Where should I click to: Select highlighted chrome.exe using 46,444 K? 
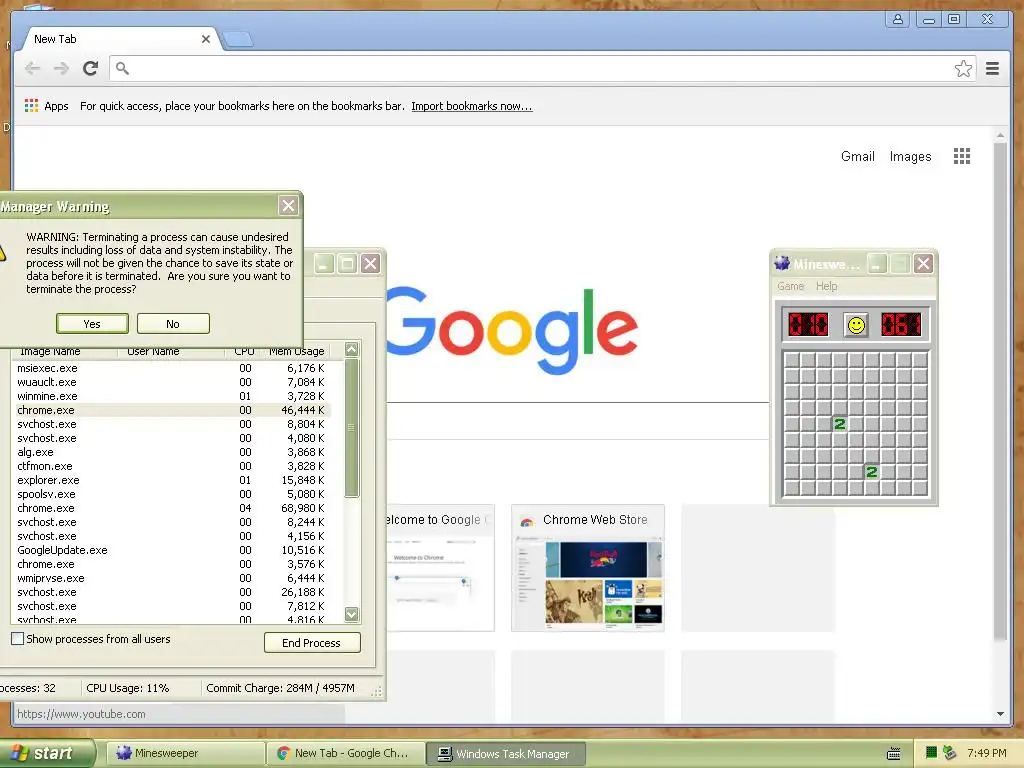point(173,410)
